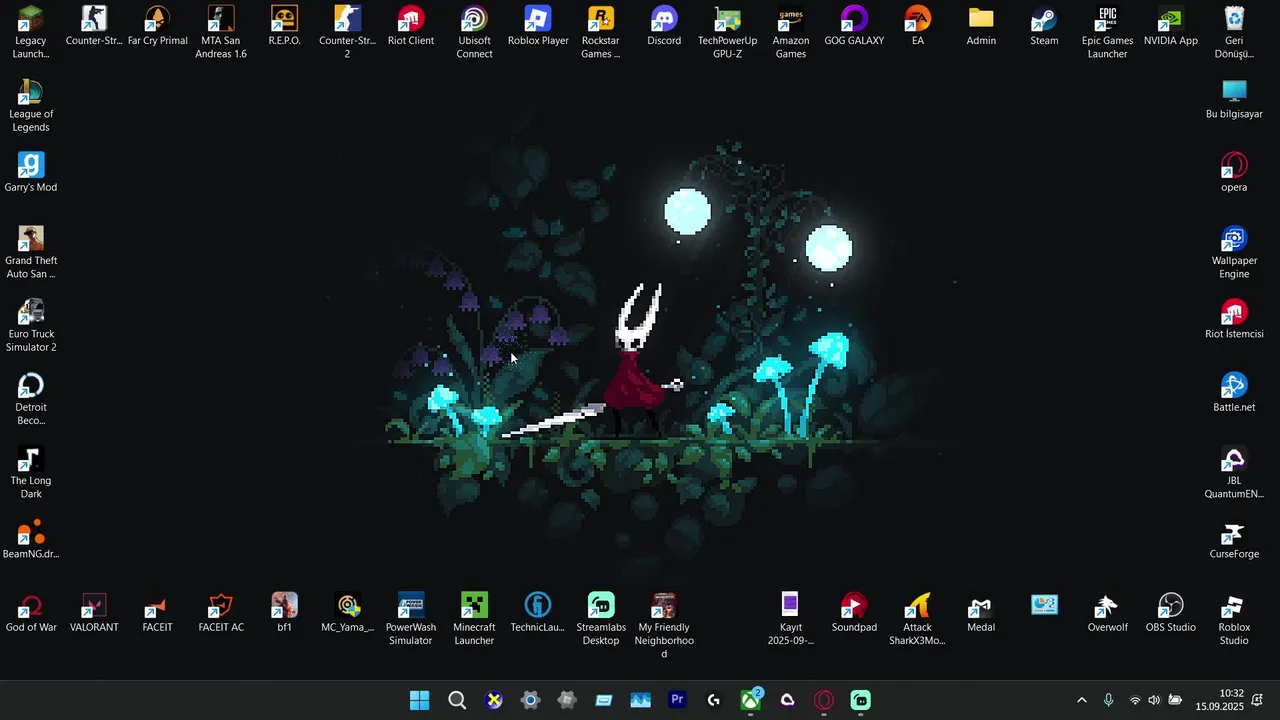Select the Euro Truck Simulator 2 icon
The width and height of the screenshot is (1280, 720).
click(x=31, y=325)
